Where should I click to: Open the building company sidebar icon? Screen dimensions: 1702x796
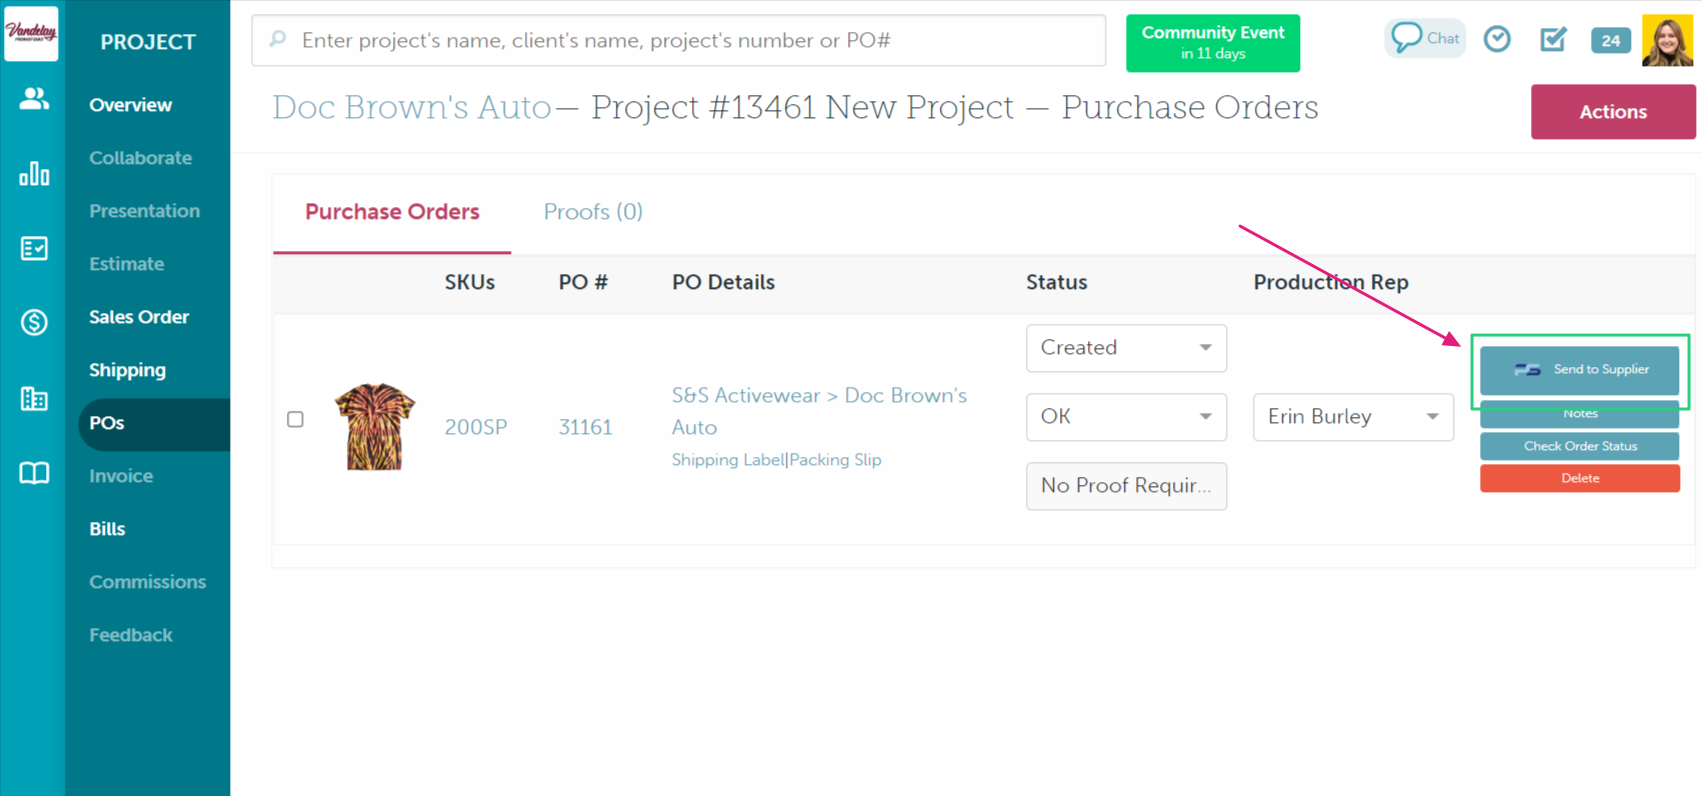pos(34,399)
